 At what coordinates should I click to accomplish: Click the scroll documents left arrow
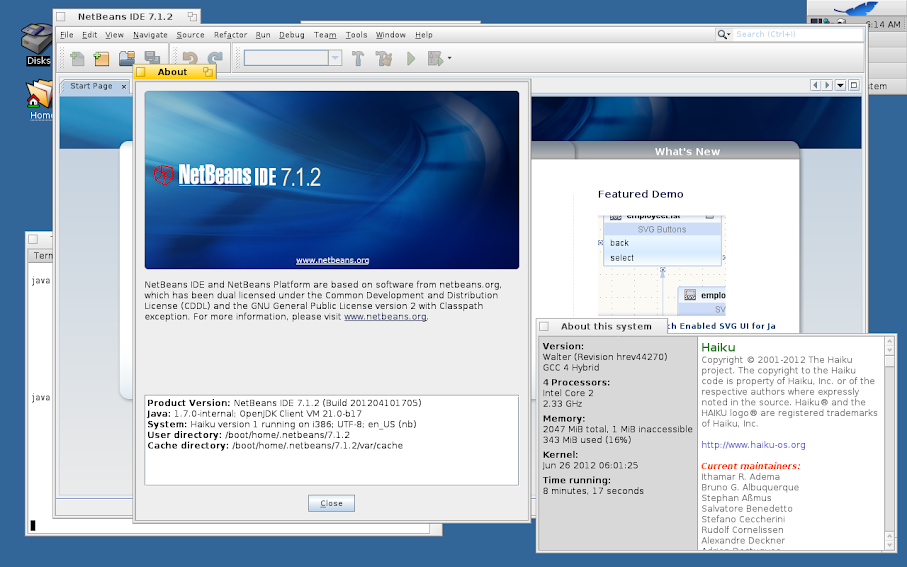(816, 86)
